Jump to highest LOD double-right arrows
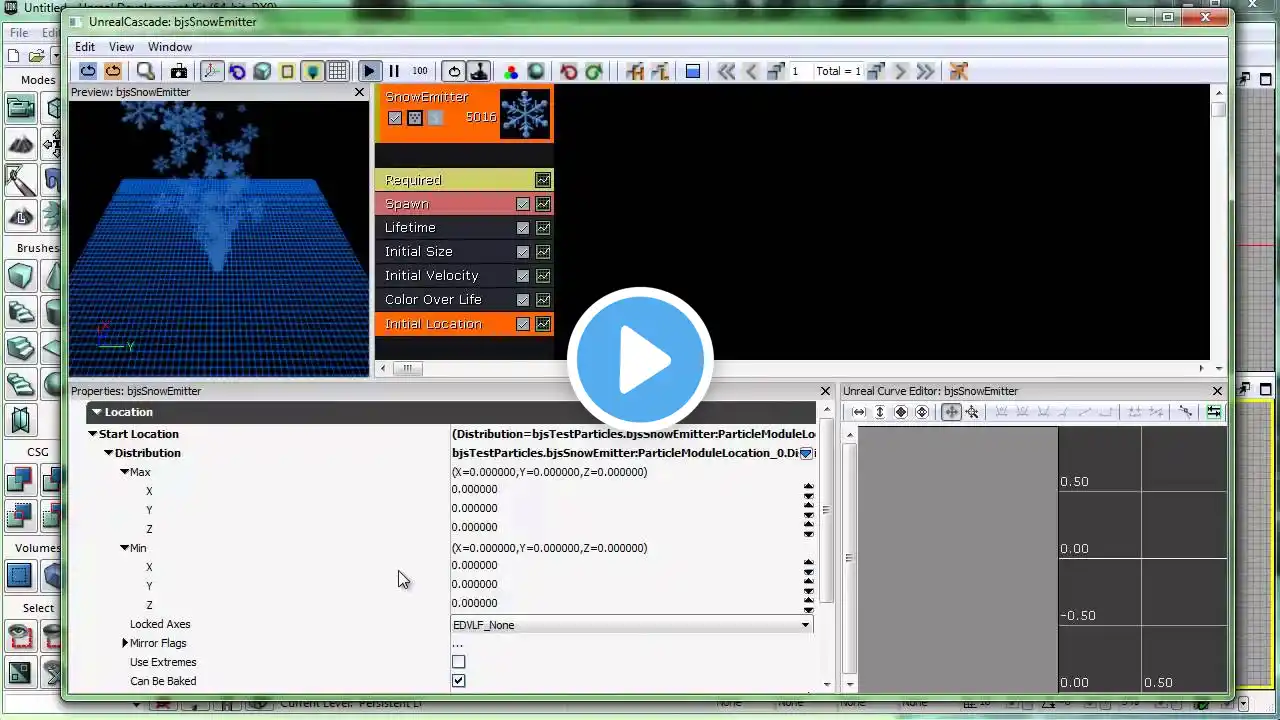The width and height of the screenshot is (1280, 720). click(x=925, y=71)
